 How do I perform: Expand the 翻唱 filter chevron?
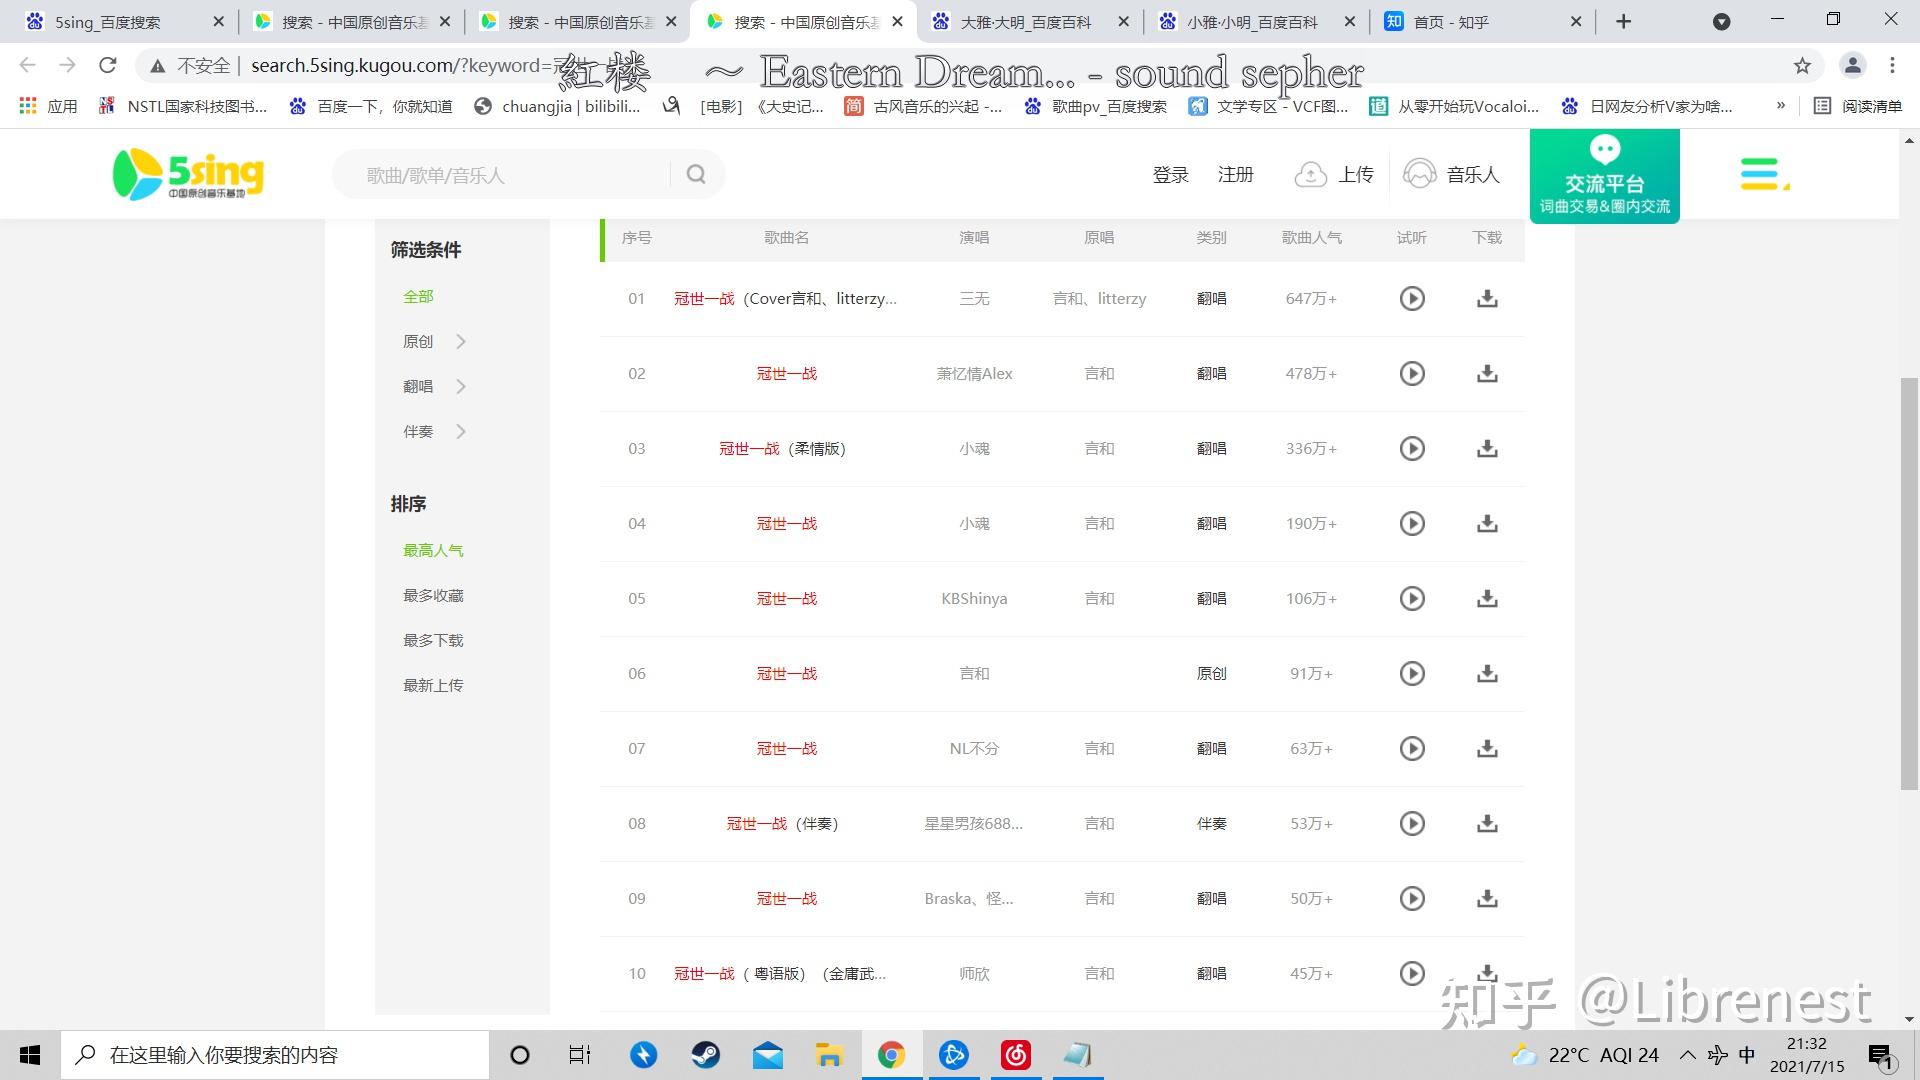click(x=461, y=387)
